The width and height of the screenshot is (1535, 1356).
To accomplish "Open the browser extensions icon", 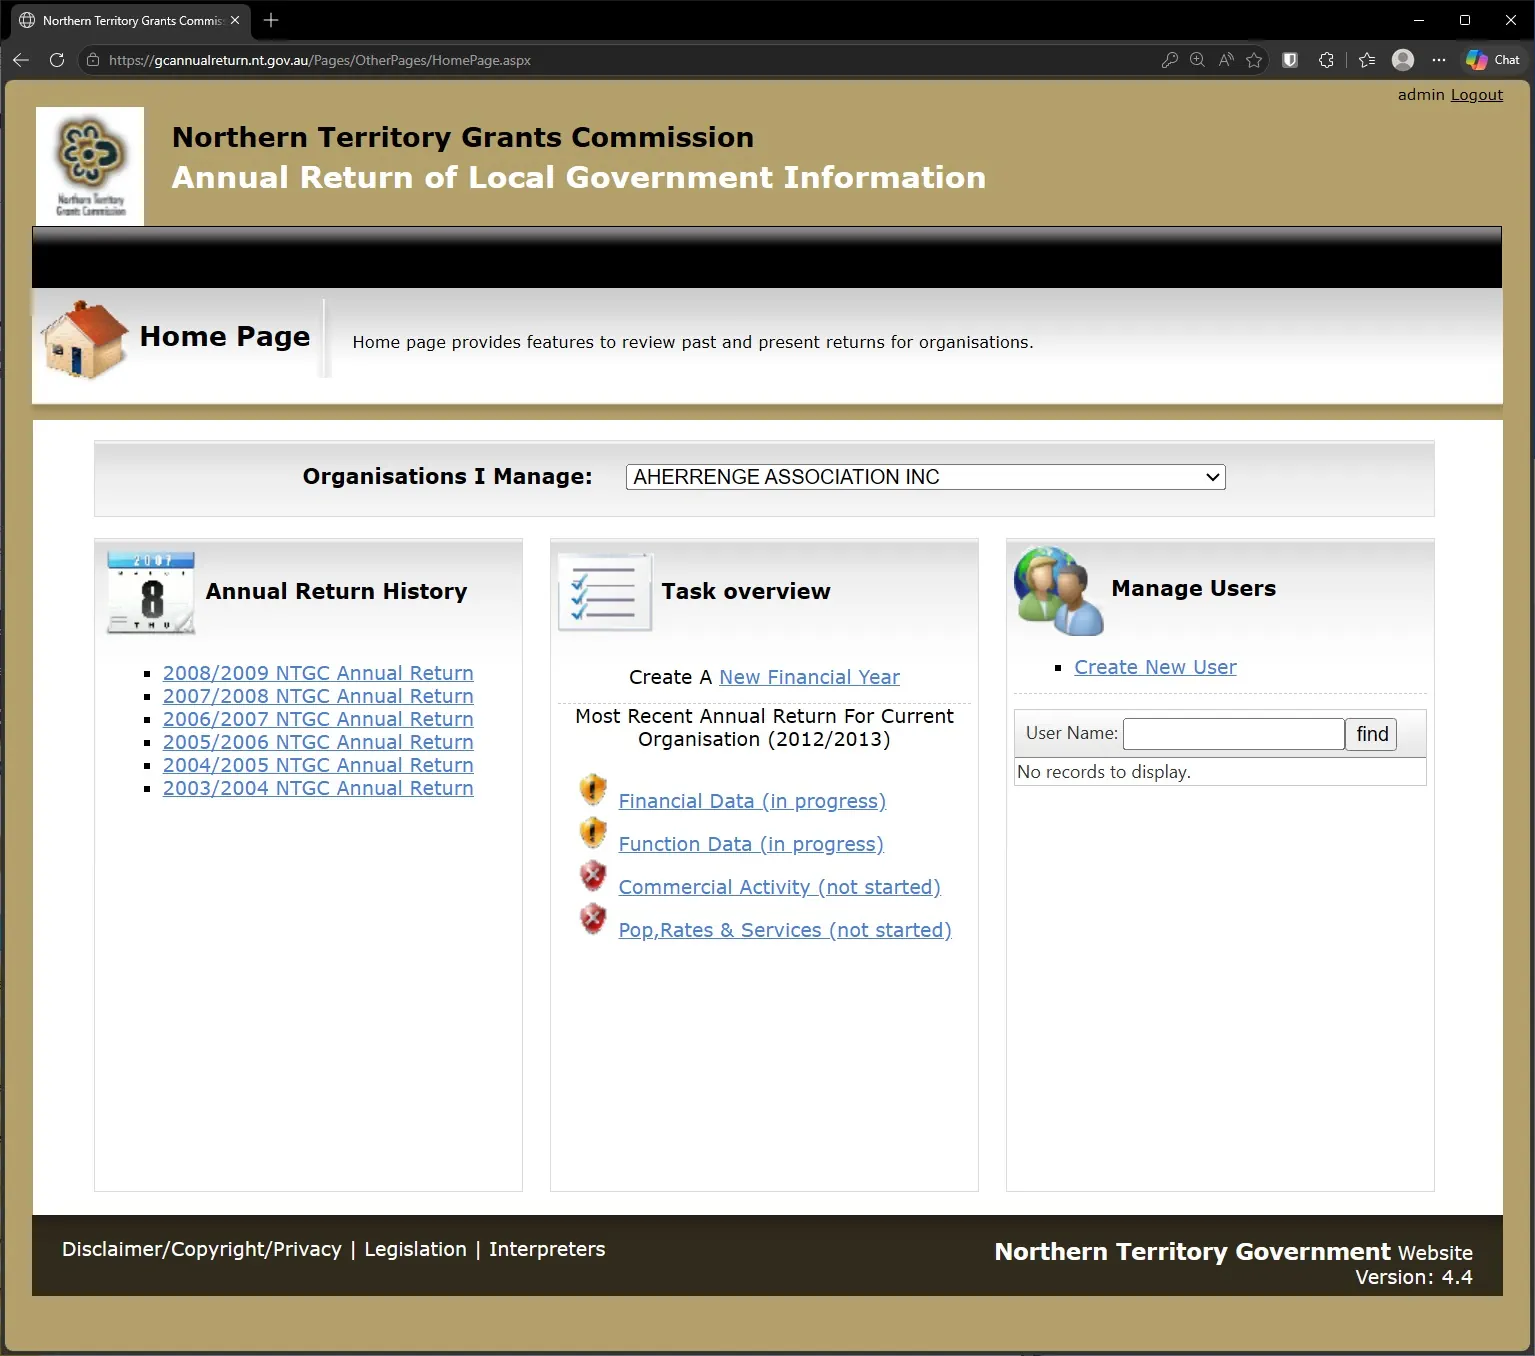I will pyautogui.click(x=1326, y=60).
